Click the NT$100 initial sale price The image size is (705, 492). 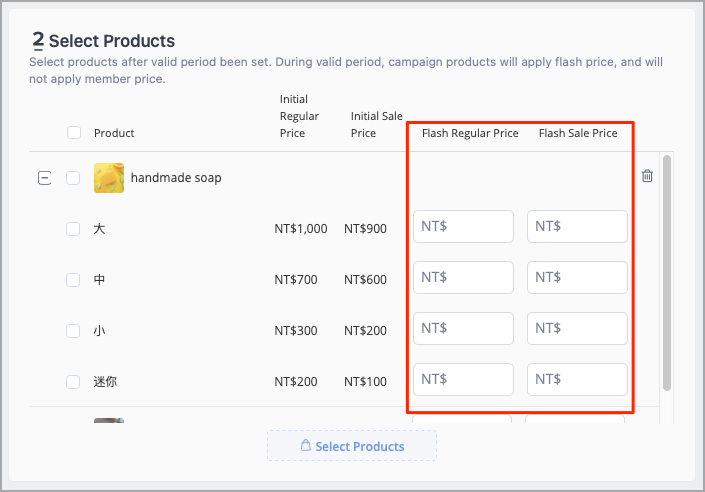[365, 382]
